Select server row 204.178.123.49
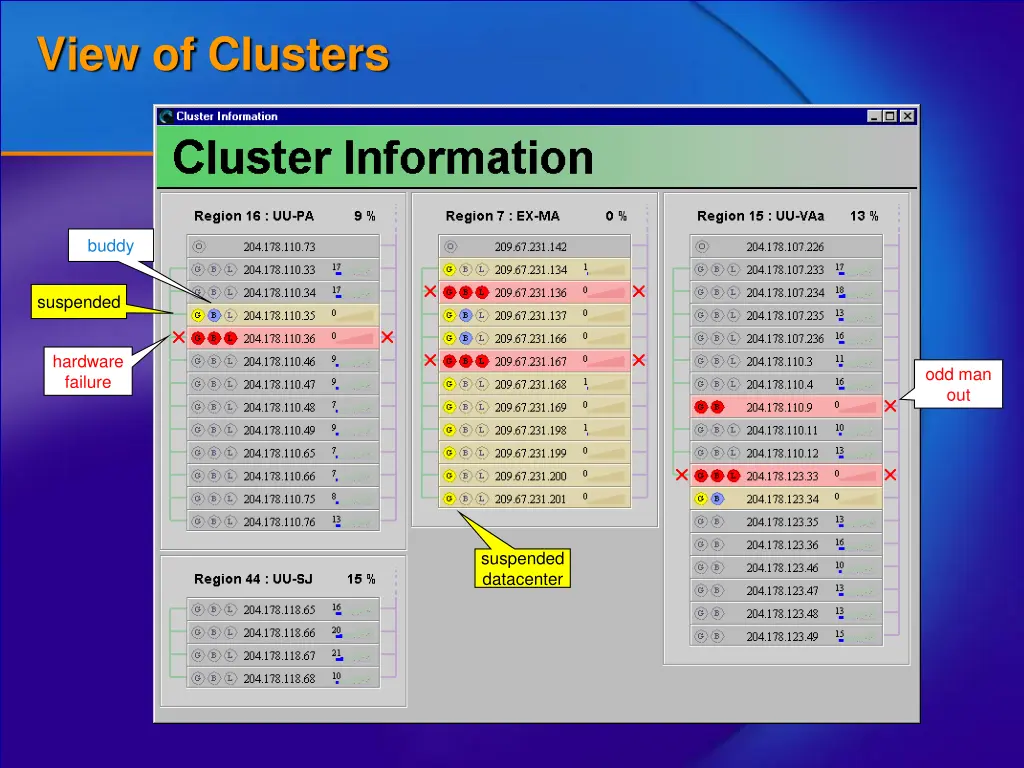The image size is (1024, 768). [782, 637]
